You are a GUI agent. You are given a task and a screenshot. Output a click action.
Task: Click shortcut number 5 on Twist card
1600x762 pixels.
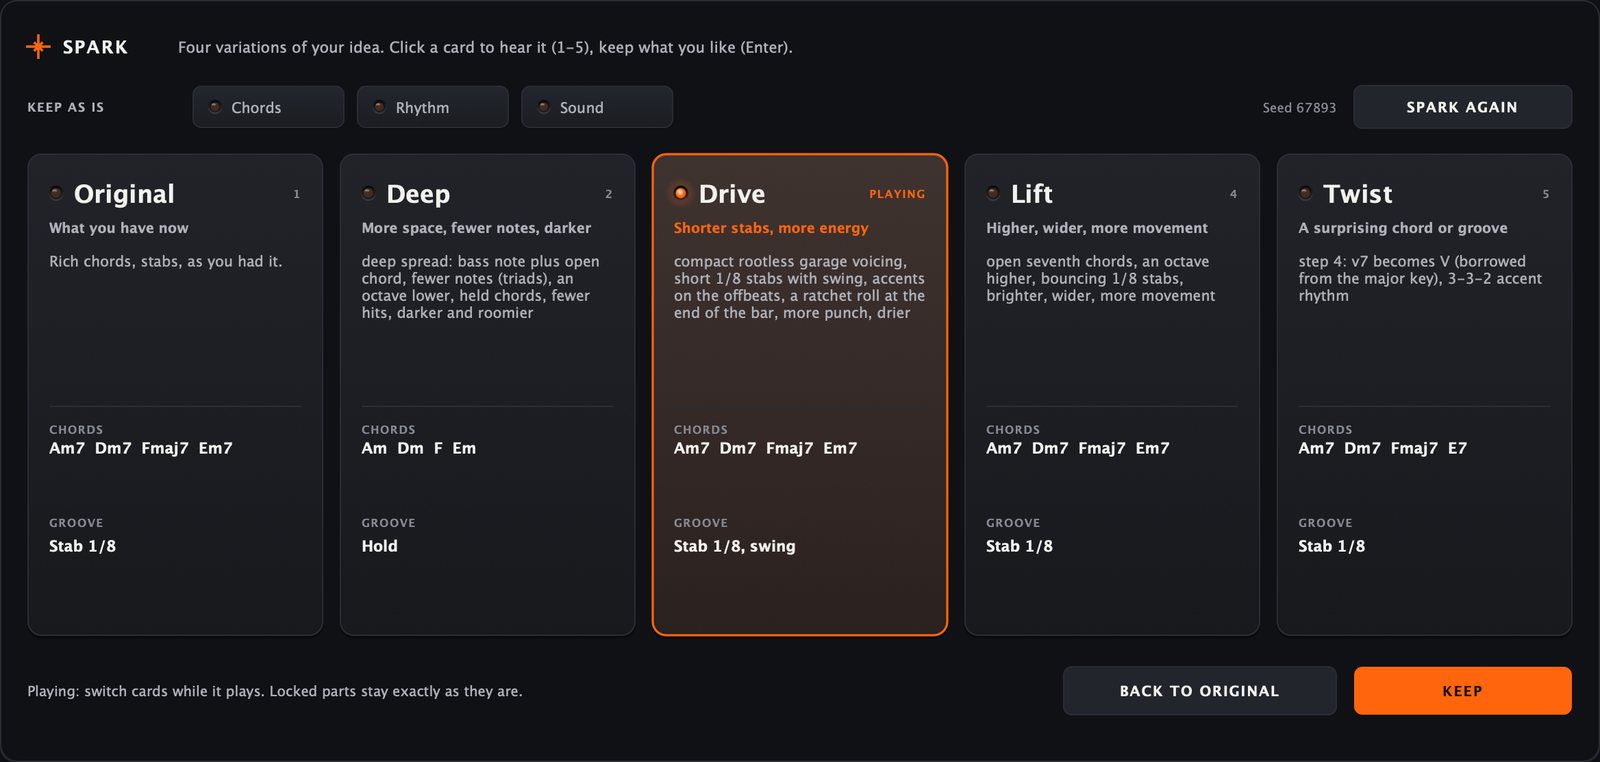(x=1546, y=194)
